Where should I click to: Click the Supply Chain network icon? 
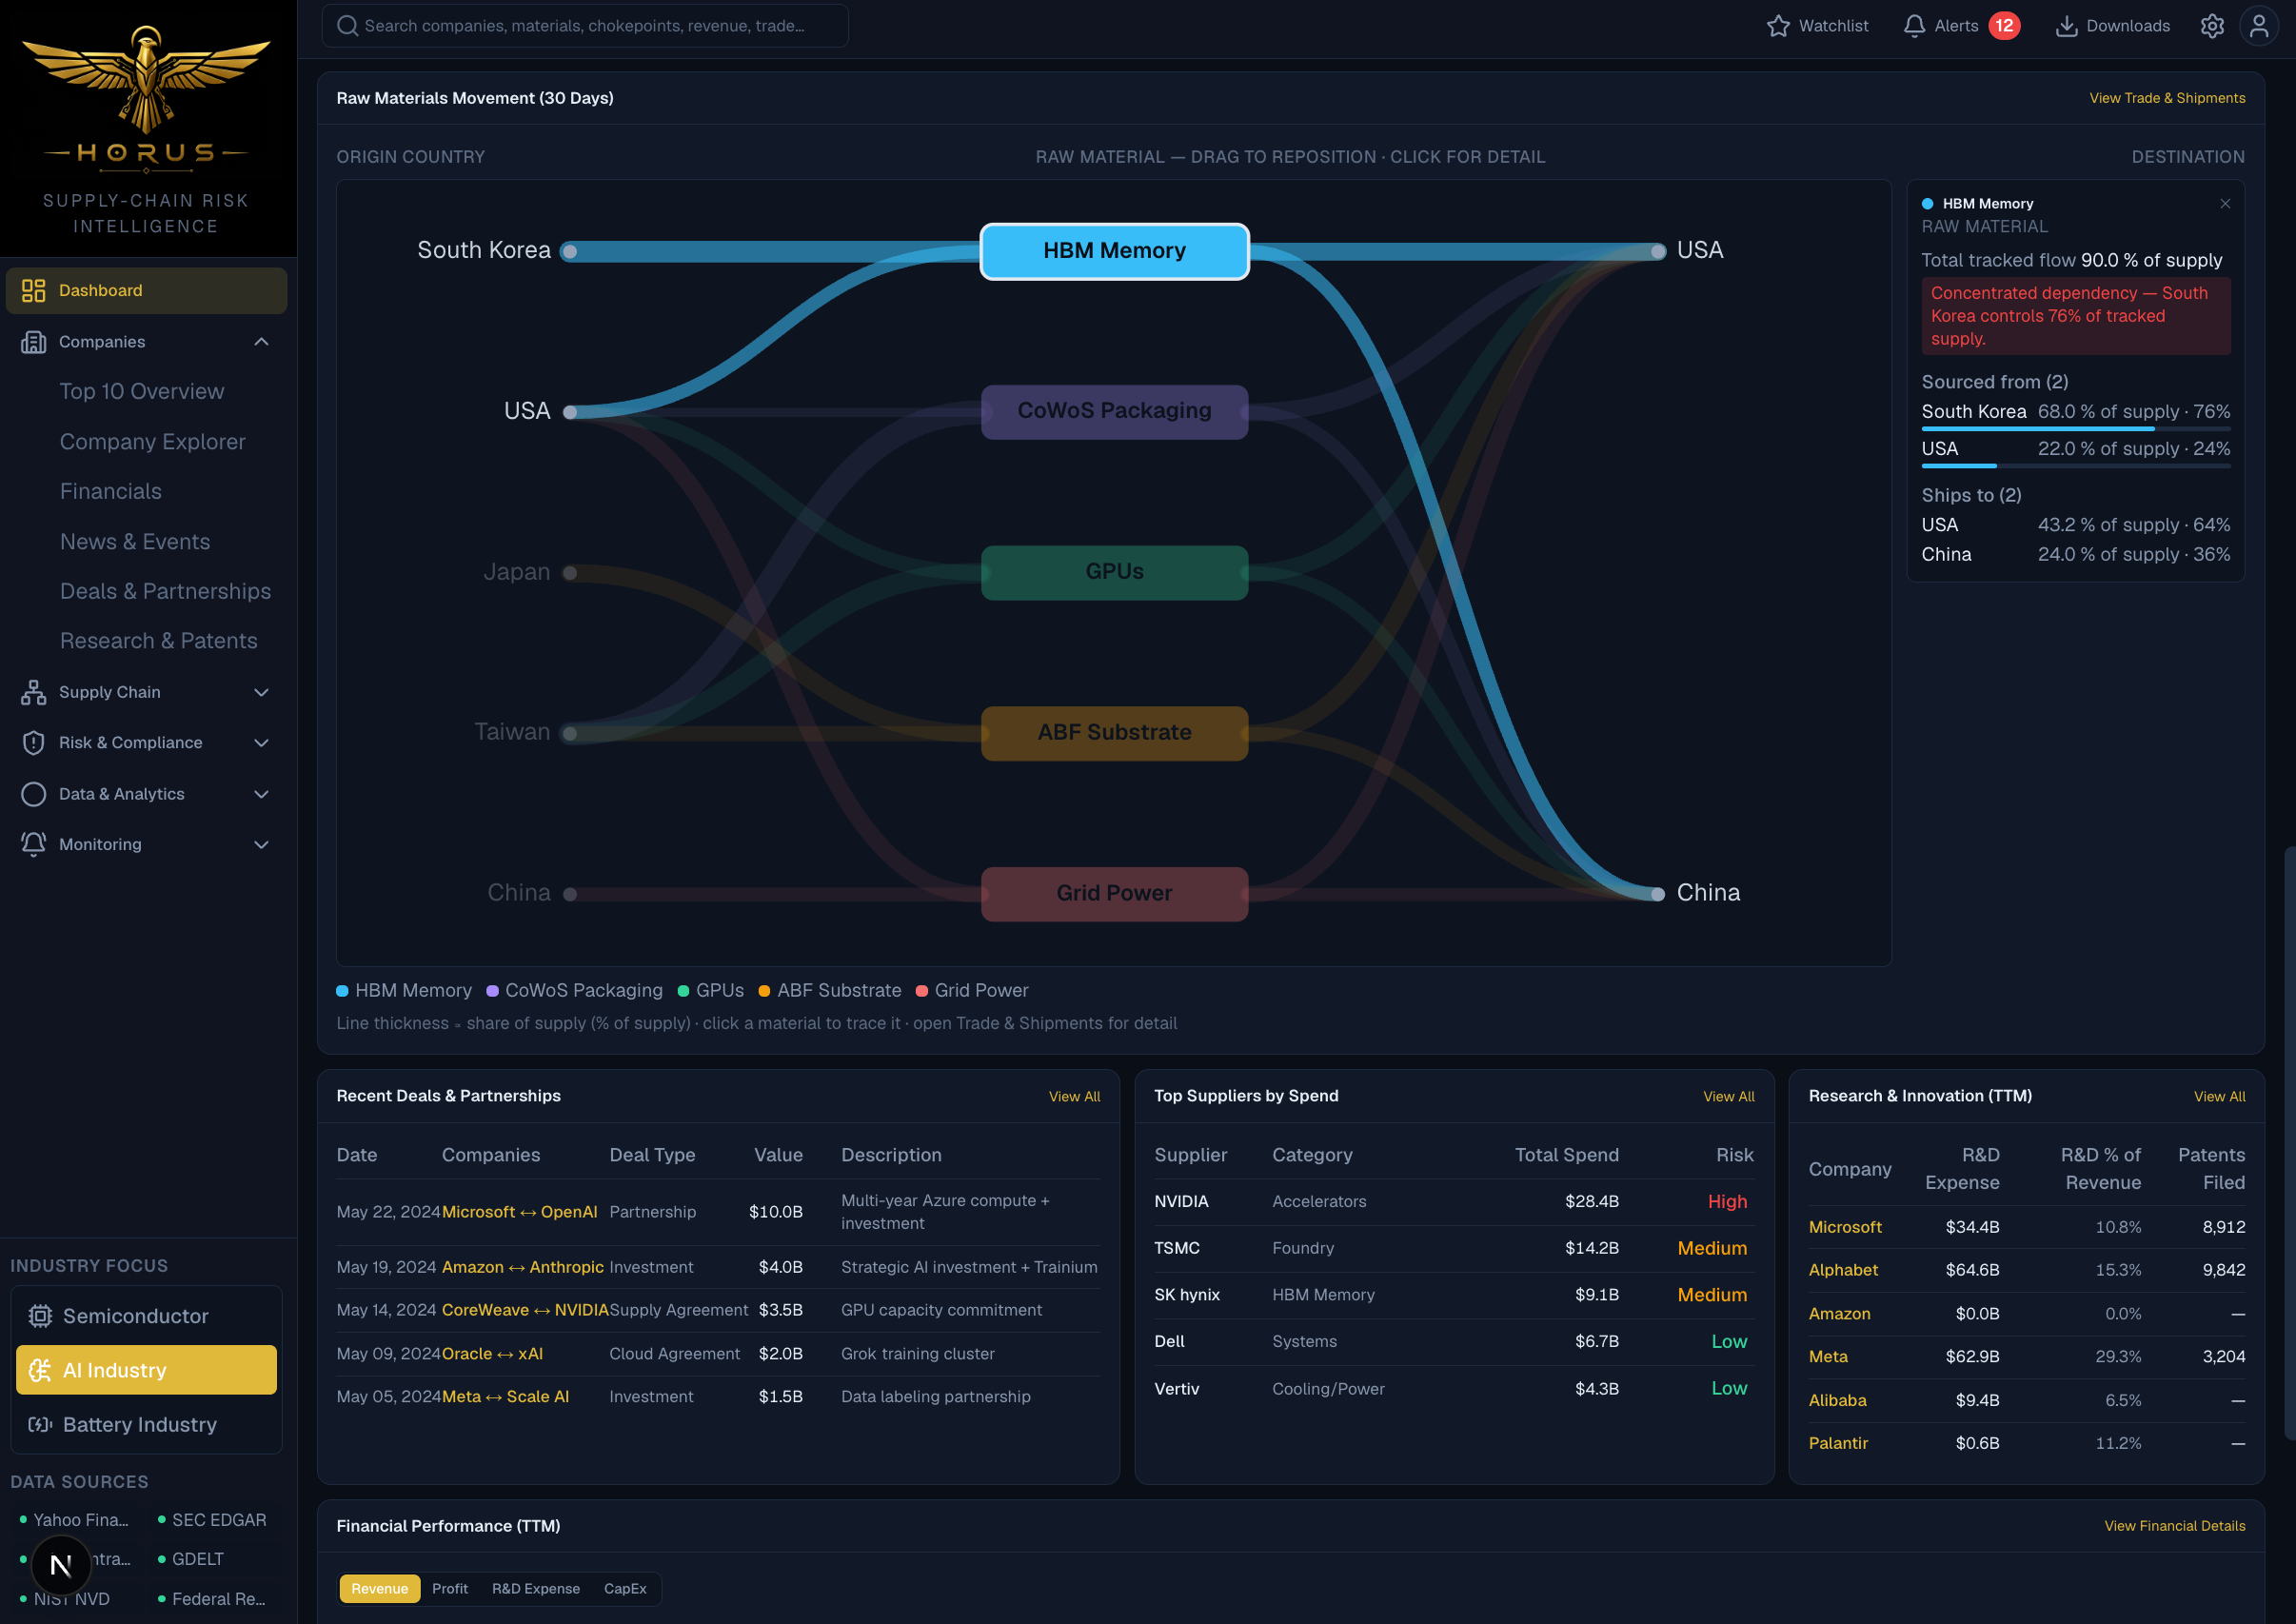[x=34, y=692]
